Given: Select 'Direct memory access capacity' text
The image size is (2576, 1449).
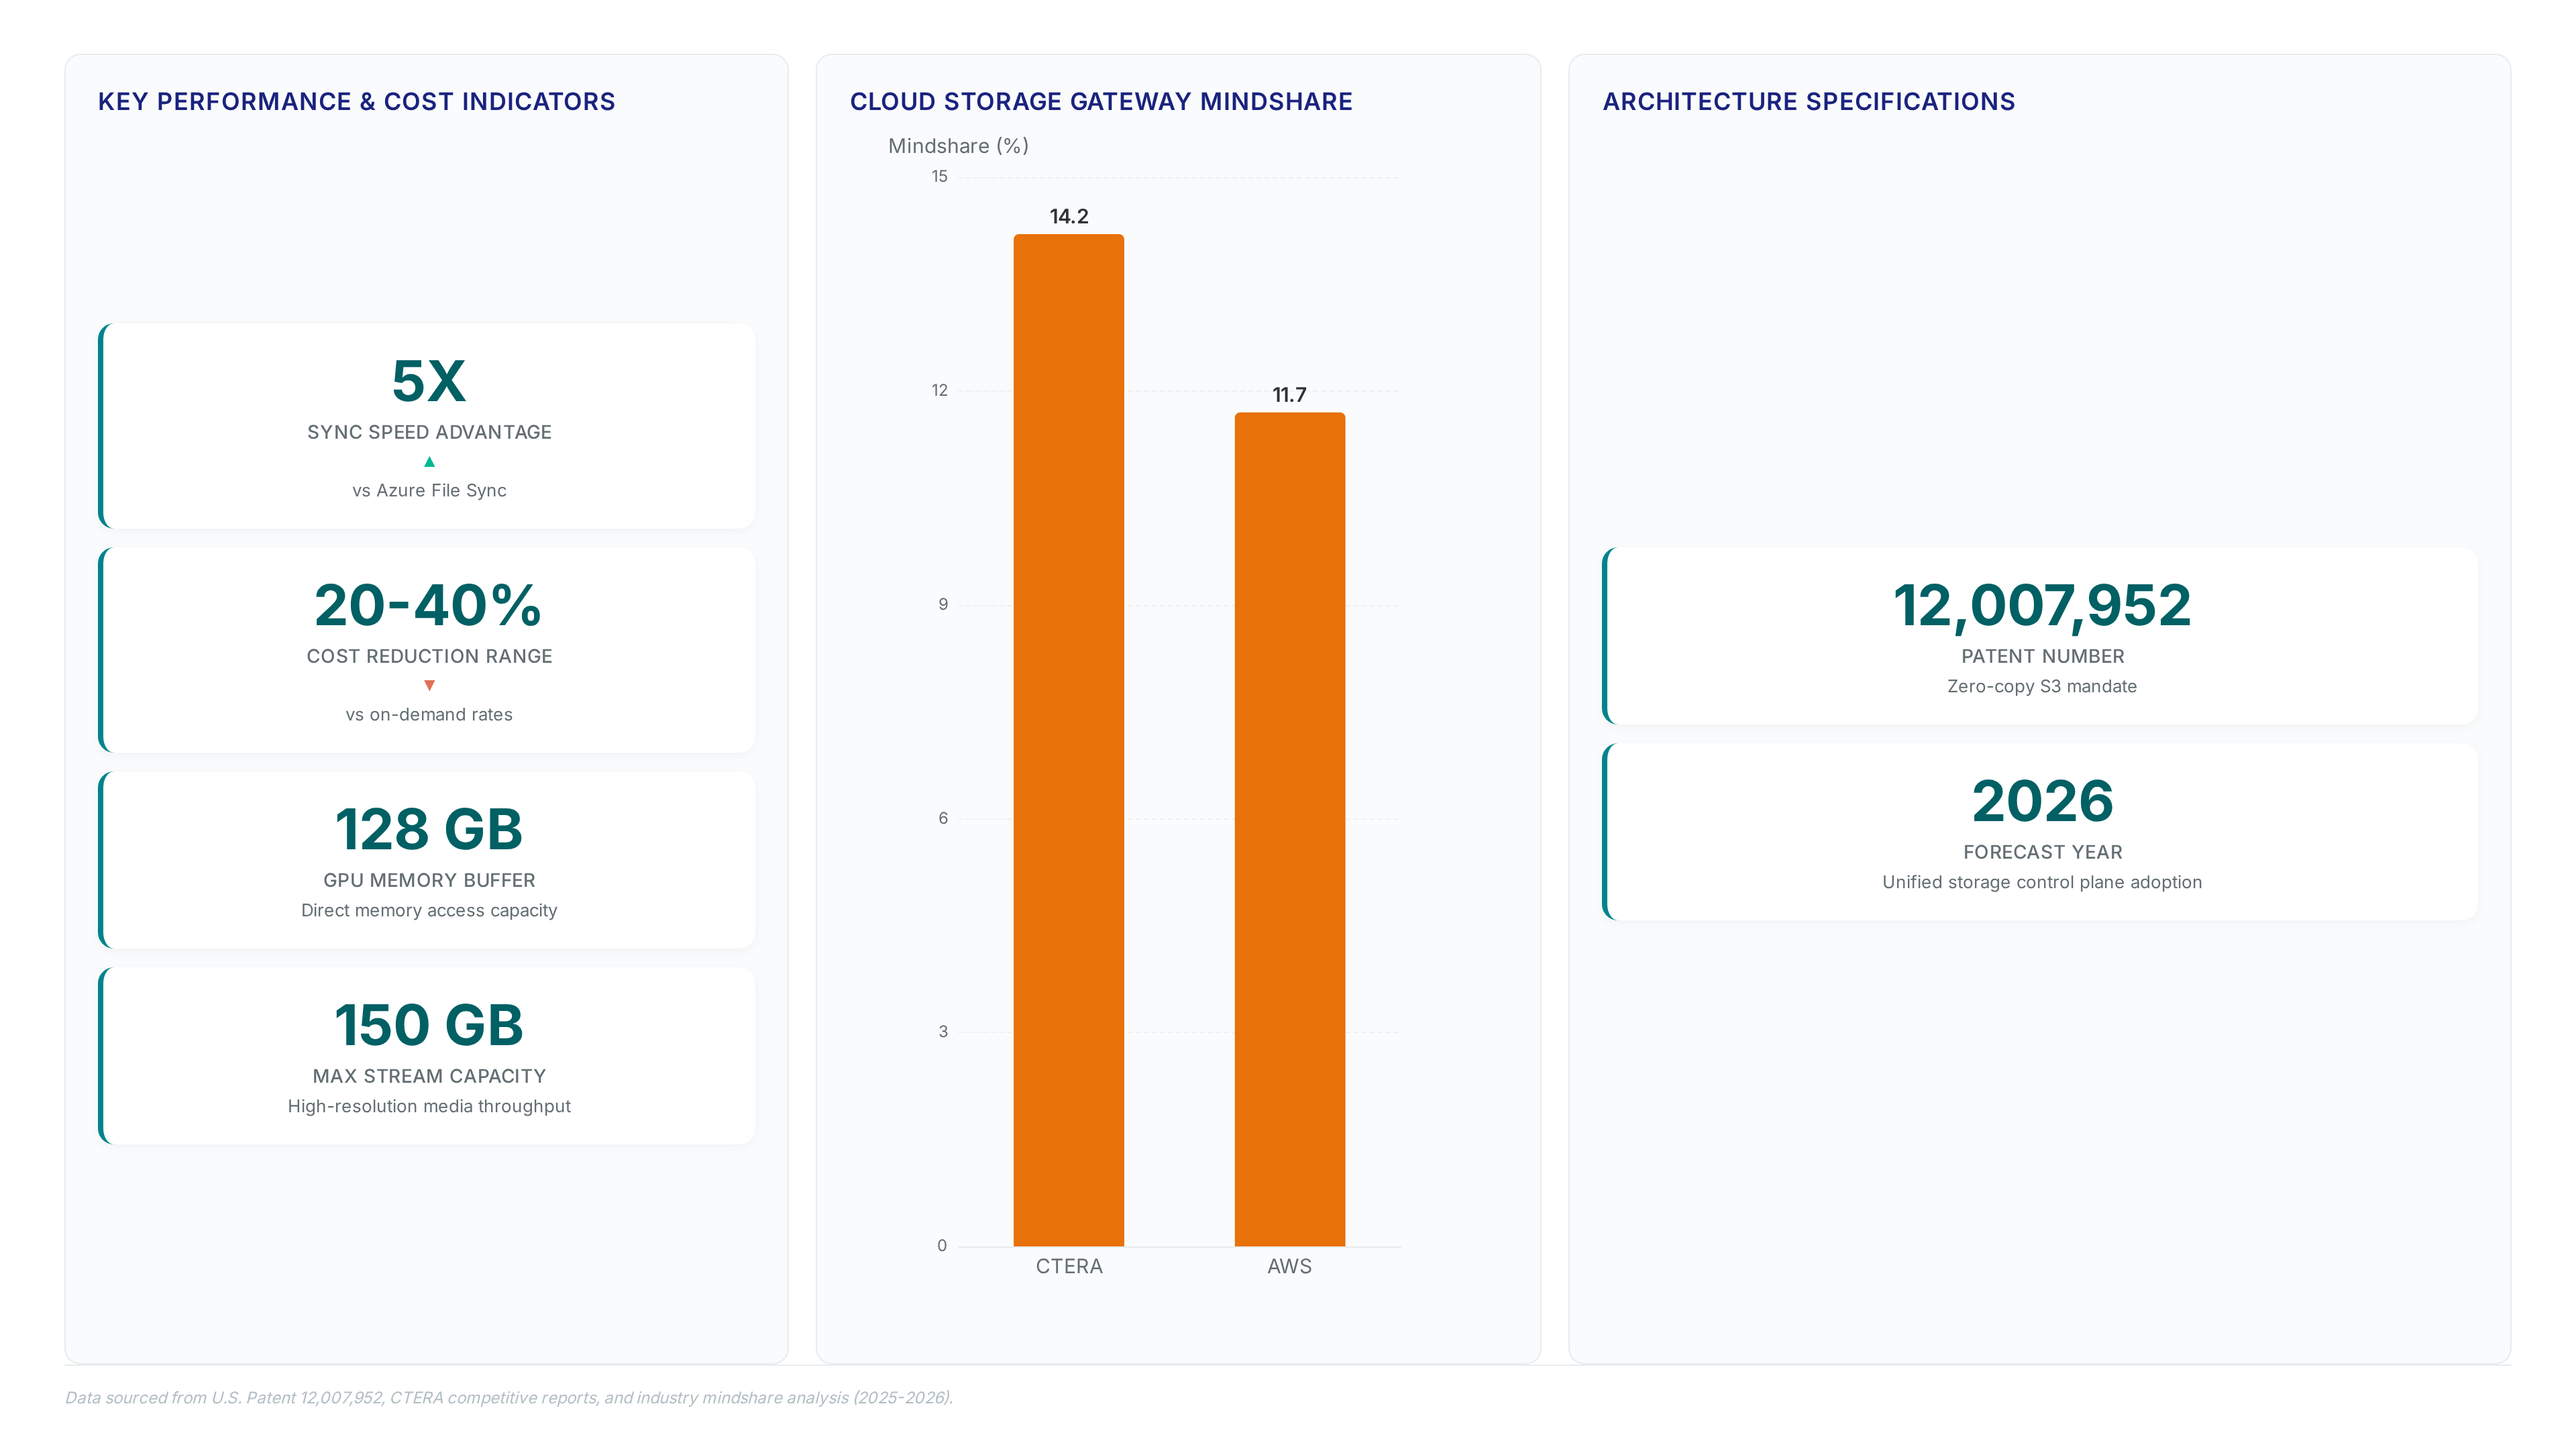Looking at the screenshot, I should pos(429,910).
